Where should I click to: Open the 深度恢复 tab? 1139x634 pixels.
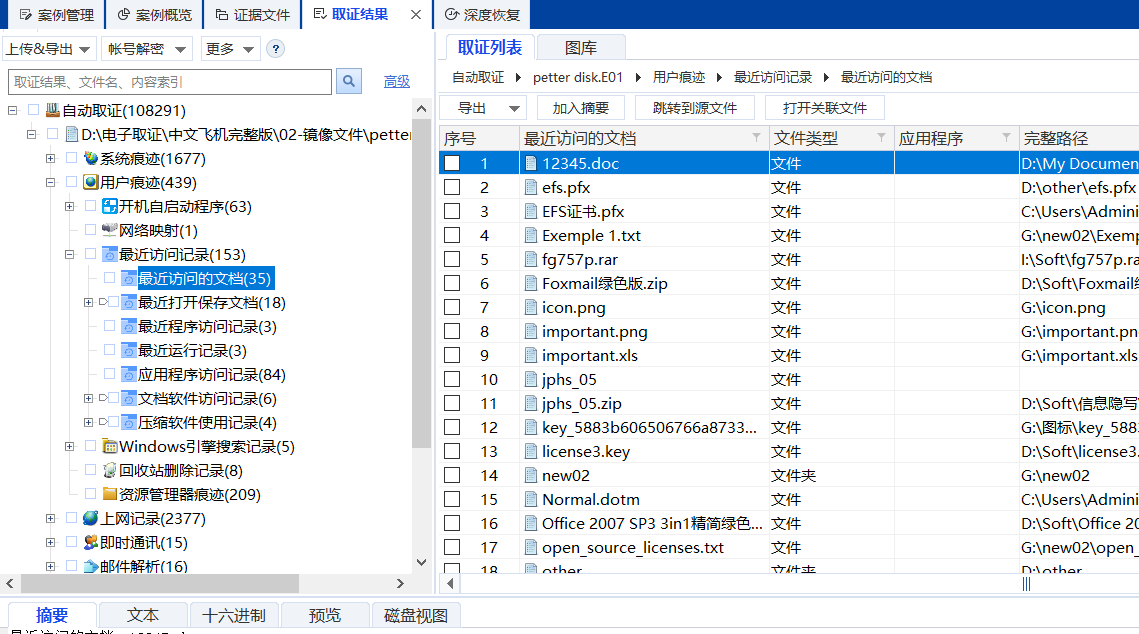coord(482,15)
